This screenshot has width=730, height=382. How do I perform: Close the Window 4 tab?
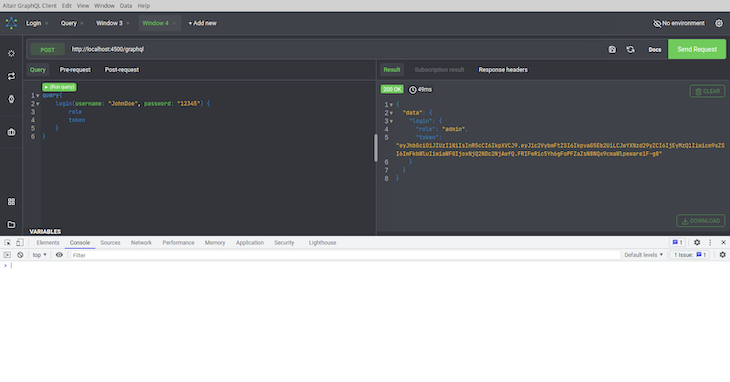point(174,23)
